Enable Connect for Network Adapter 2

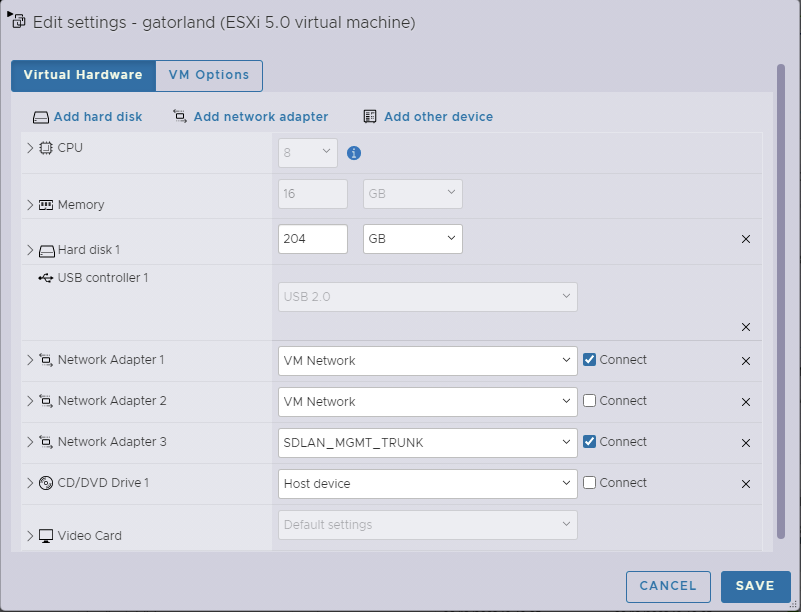[590, 401]
